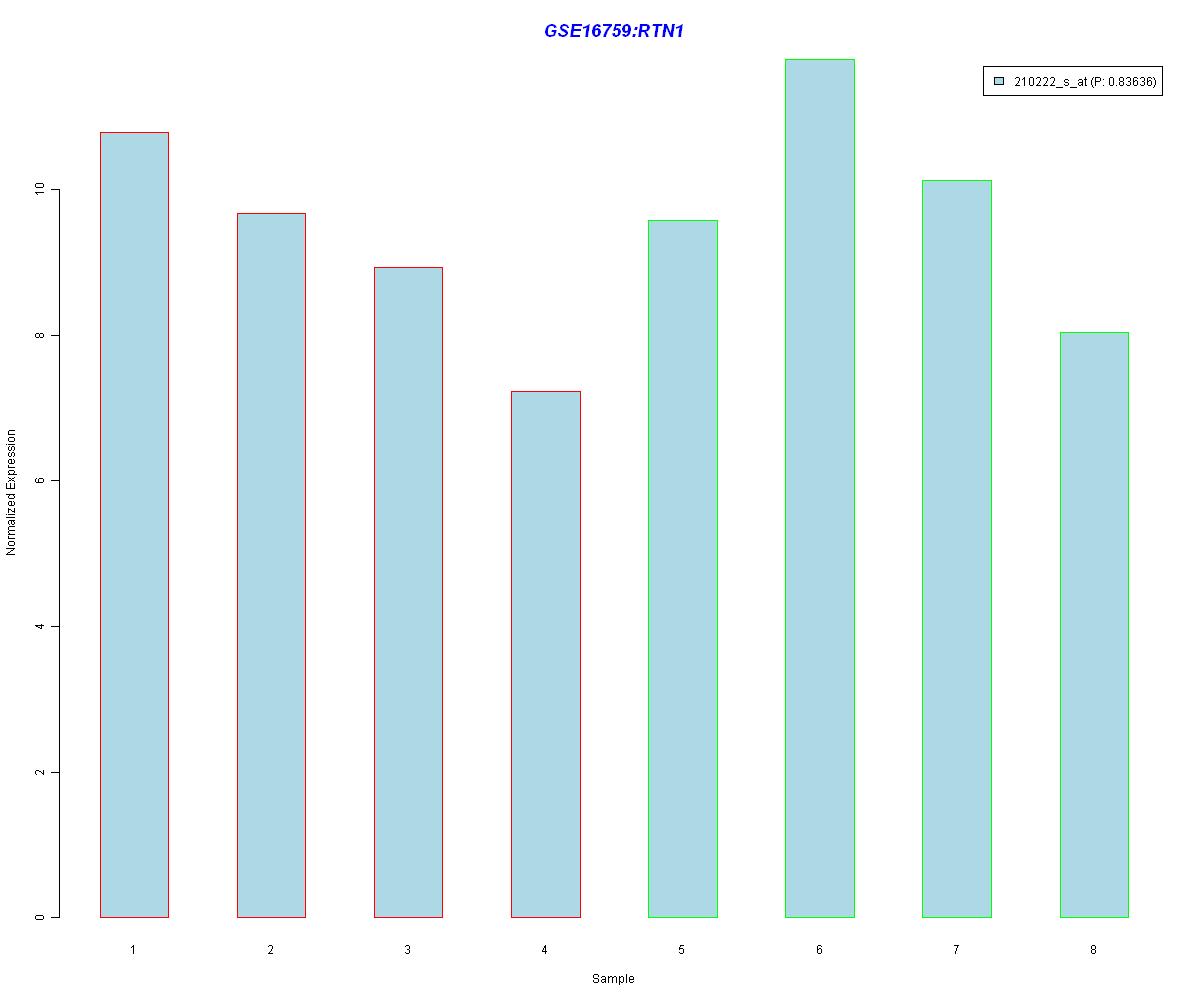1200x1000 pixels.
Task: Click the legend's light blue color swatch
Action: (998, 82)
